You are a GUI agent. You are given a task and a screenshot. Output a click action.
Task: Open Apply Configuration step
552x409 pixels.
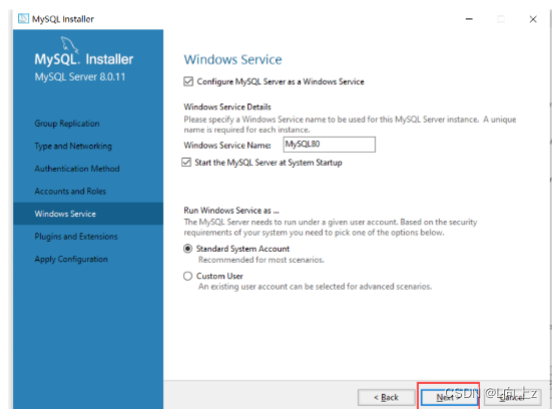pyautogui.click(x=71, y=259)
